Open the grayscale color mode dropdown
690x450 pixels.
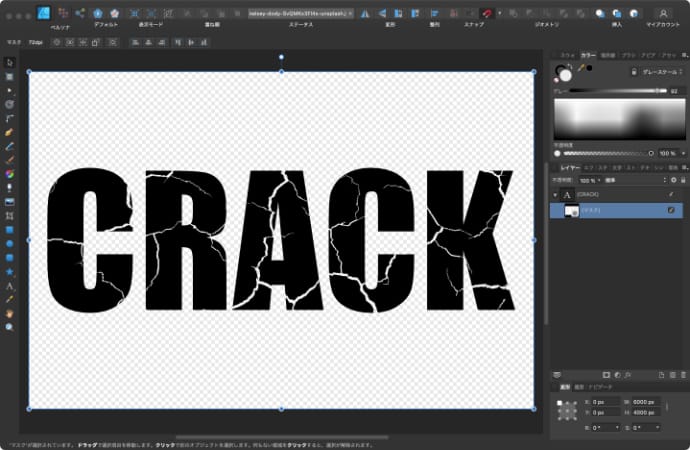(x=660, y=72)
